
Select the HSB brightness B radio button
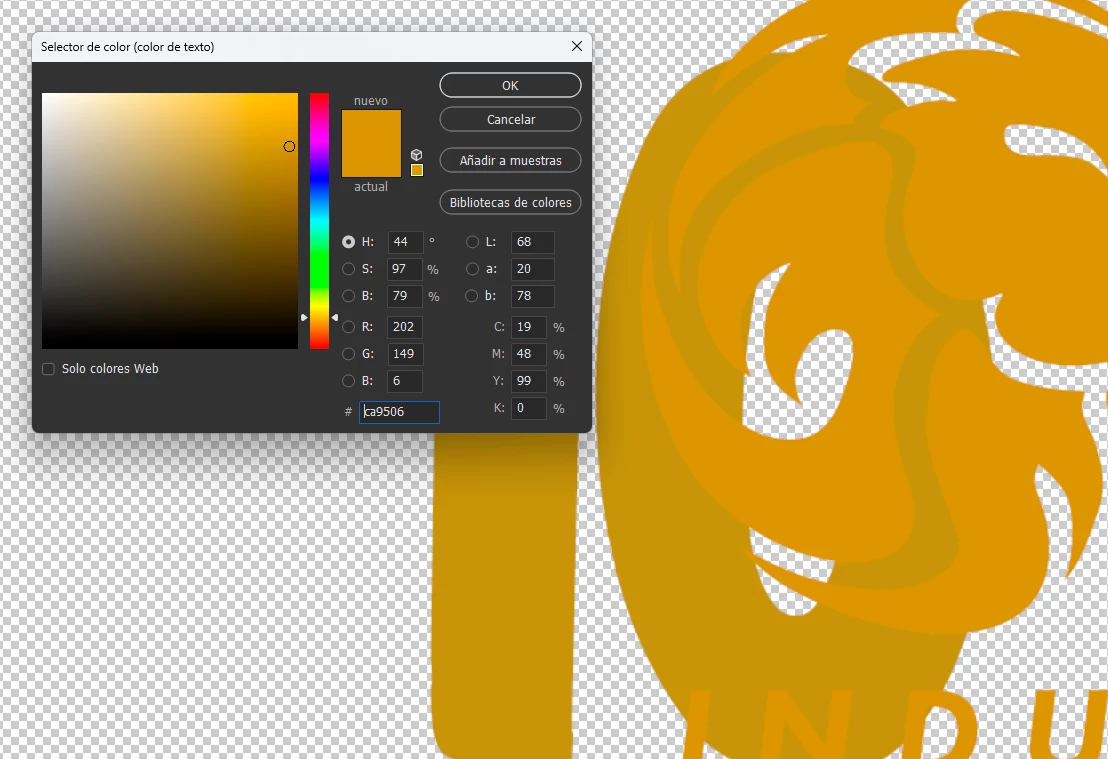coord(348,295)
